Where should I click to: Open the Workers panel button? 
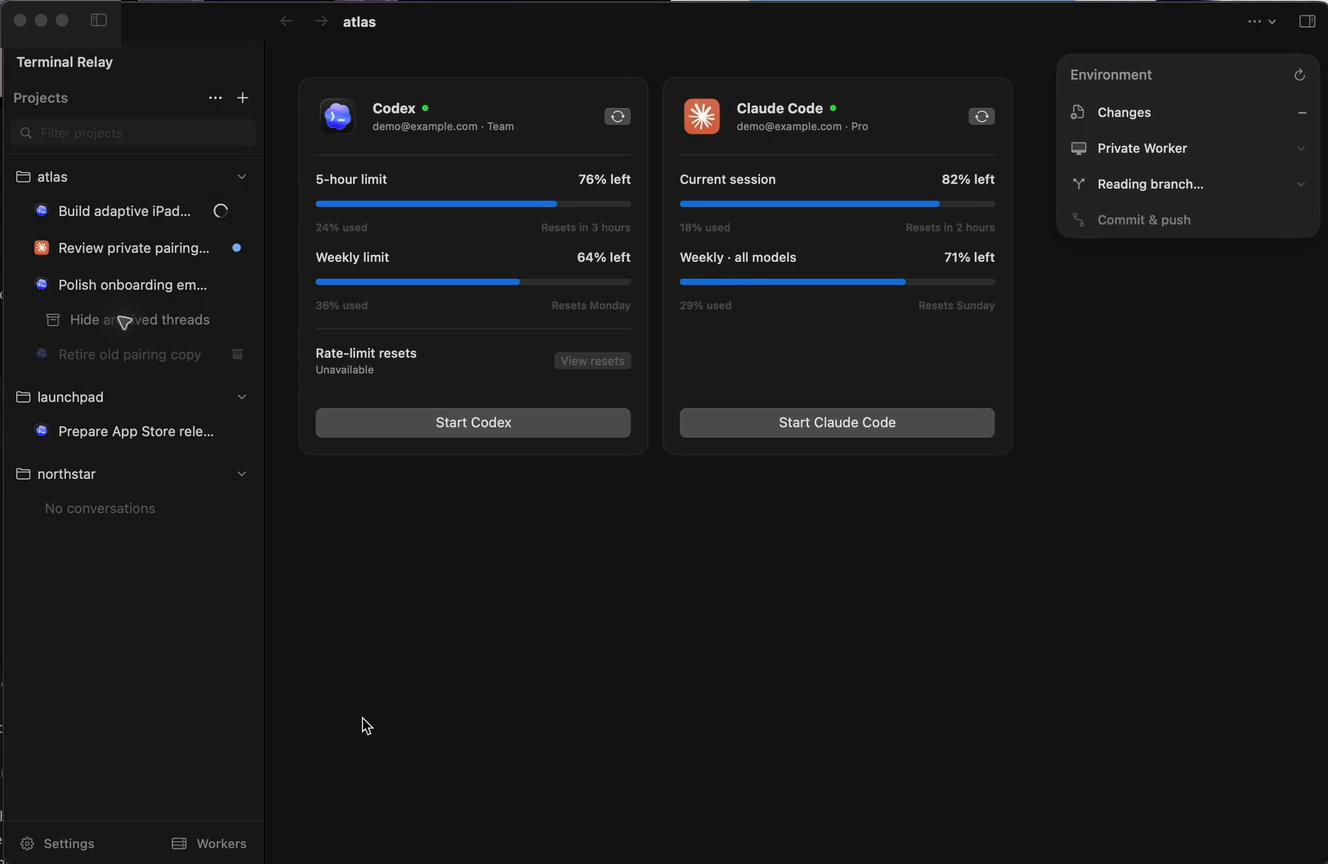(x=209, y=844)
